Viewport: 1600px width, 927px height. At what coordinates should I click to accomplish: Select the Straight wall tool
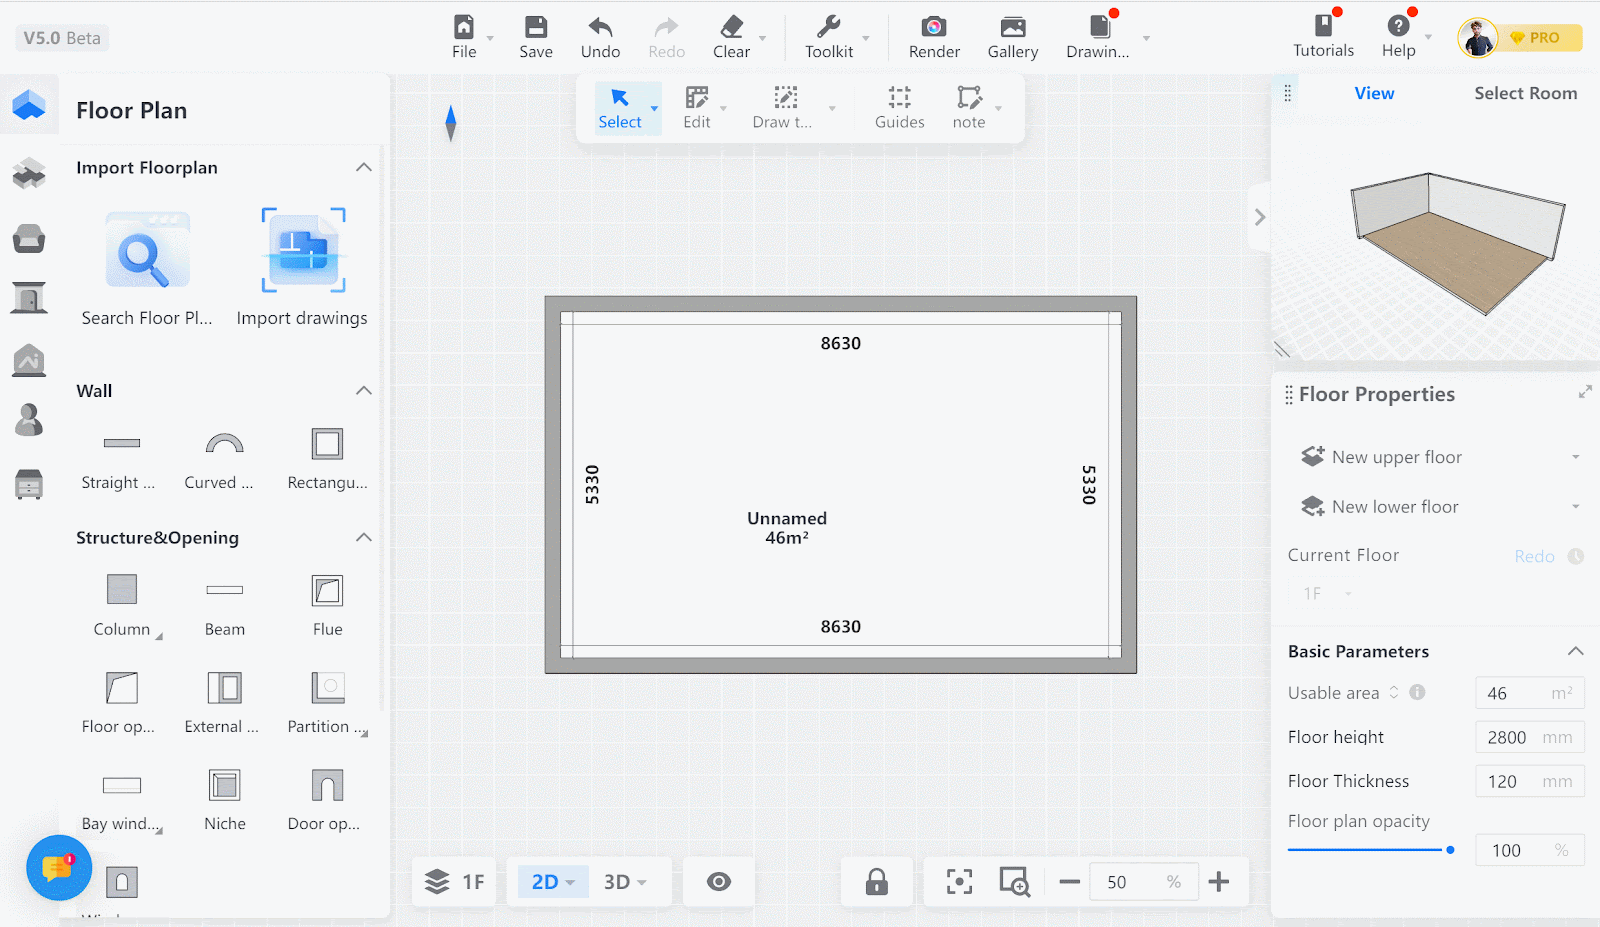[121, 444]
